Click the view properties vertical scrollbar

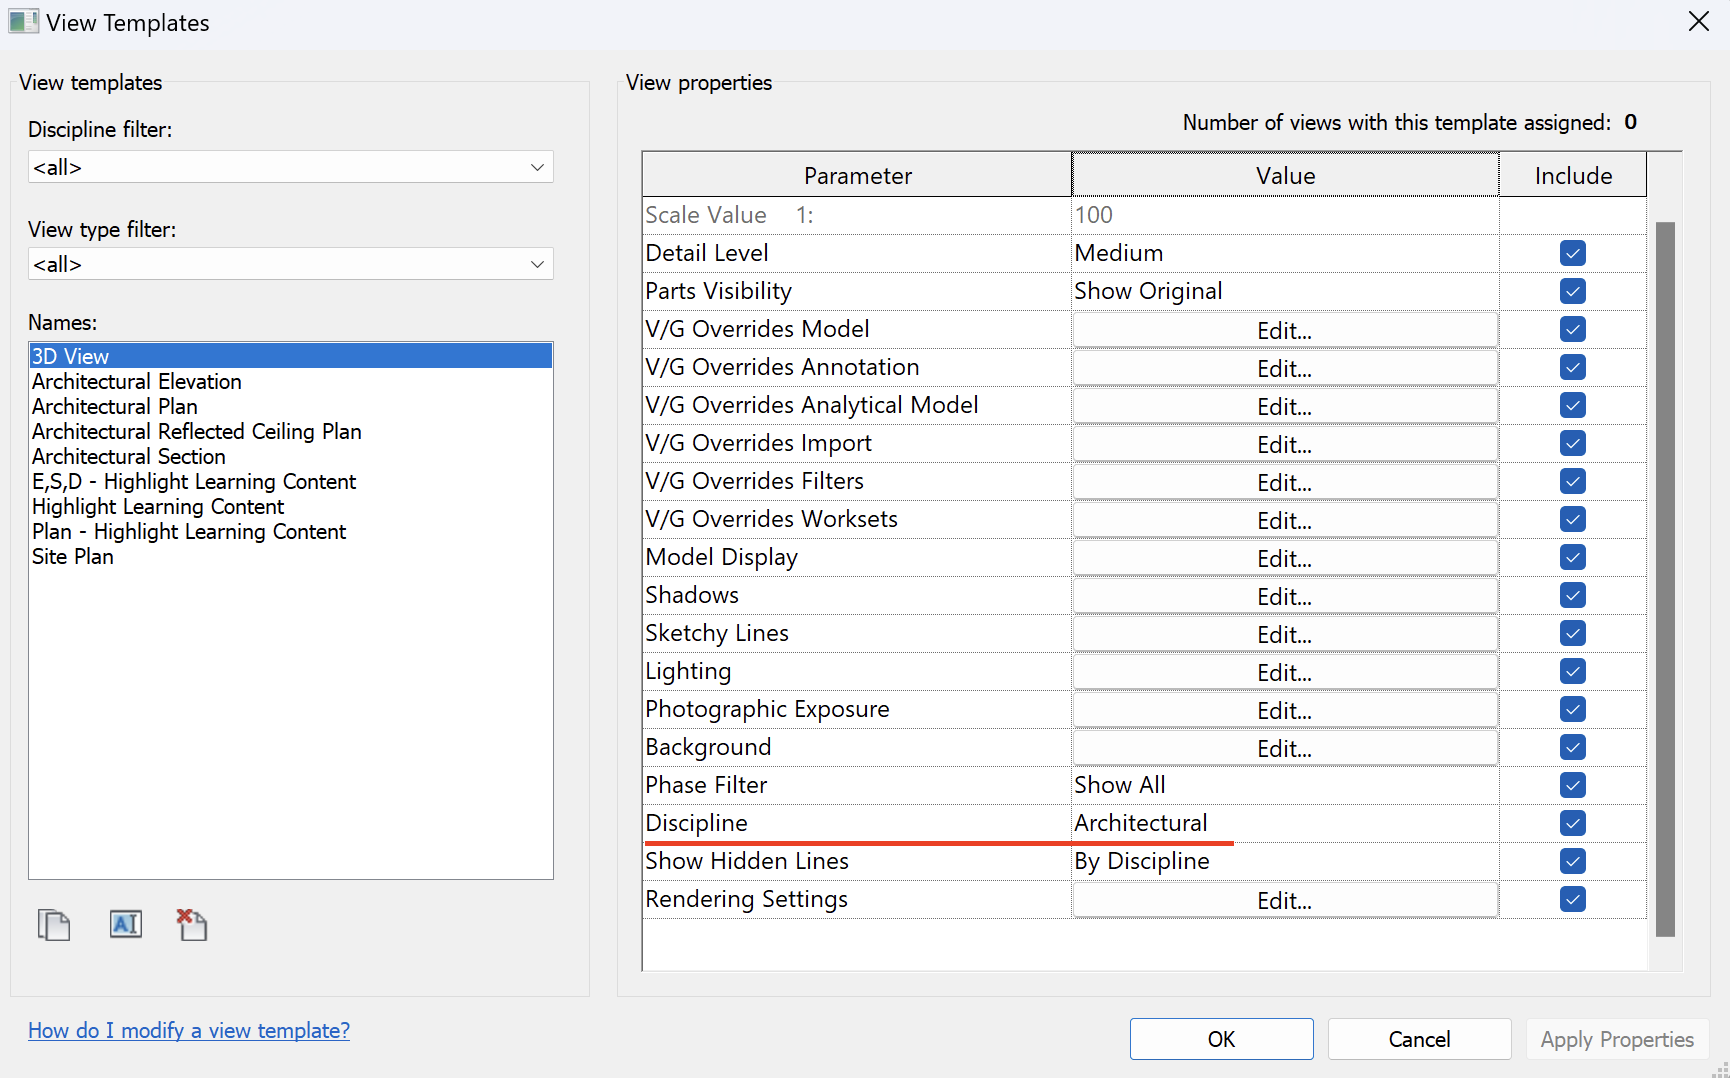pos(1665,580)
